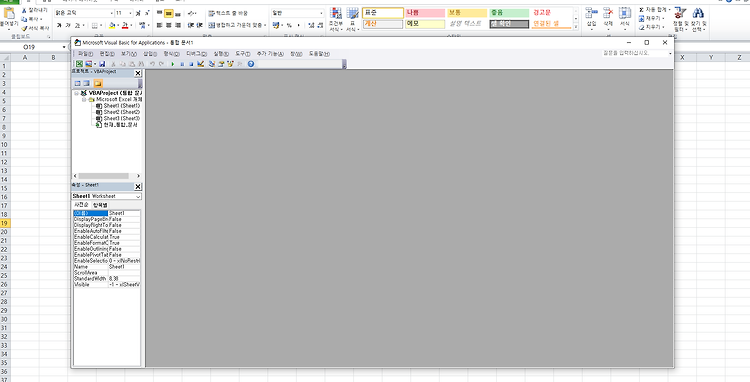Click the ScrollArea property row
The width and height of the screenshot is (750, 382).
tap(107, 273)
